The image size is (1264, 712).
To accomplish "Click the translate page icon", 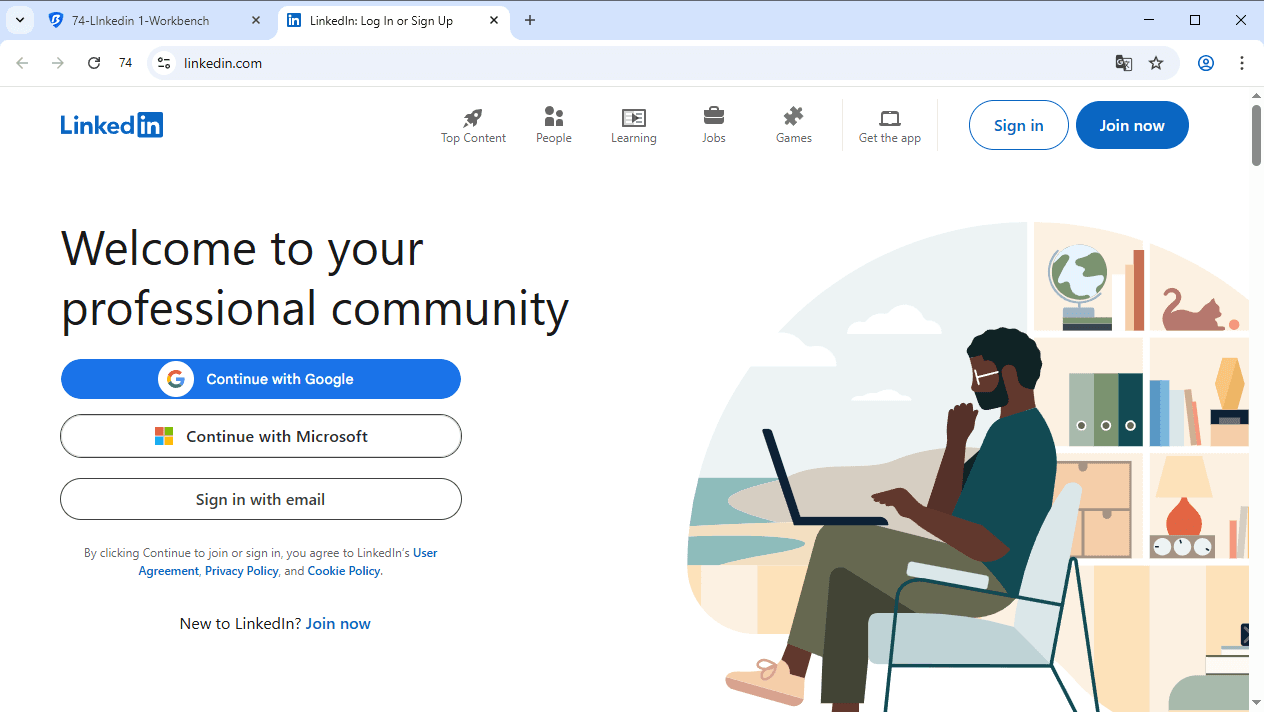I will pyautogui.click(x=1124, y=63).
